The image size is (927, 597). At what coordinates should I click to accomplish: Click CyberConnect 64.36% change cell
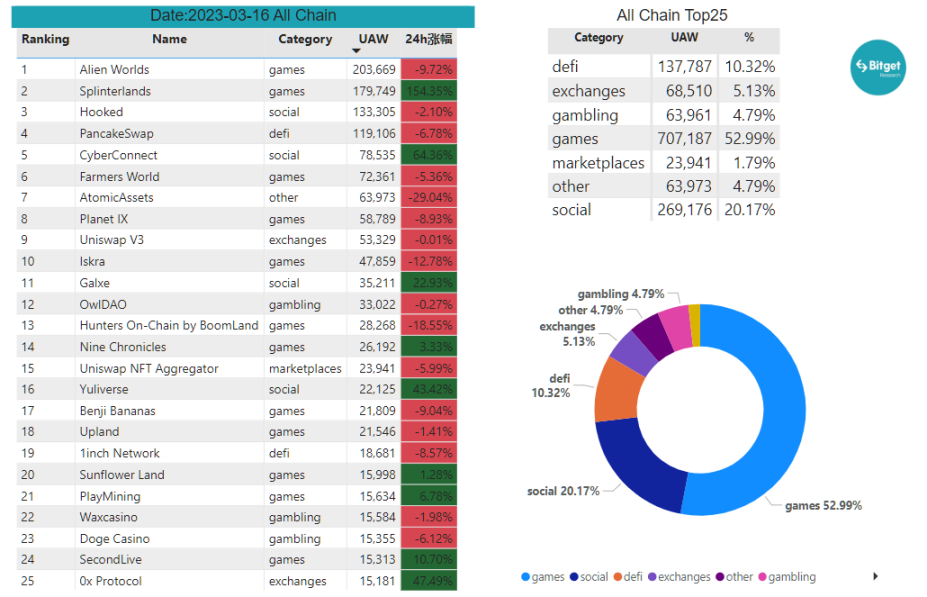pyautogui.click(x=429, y=155)
